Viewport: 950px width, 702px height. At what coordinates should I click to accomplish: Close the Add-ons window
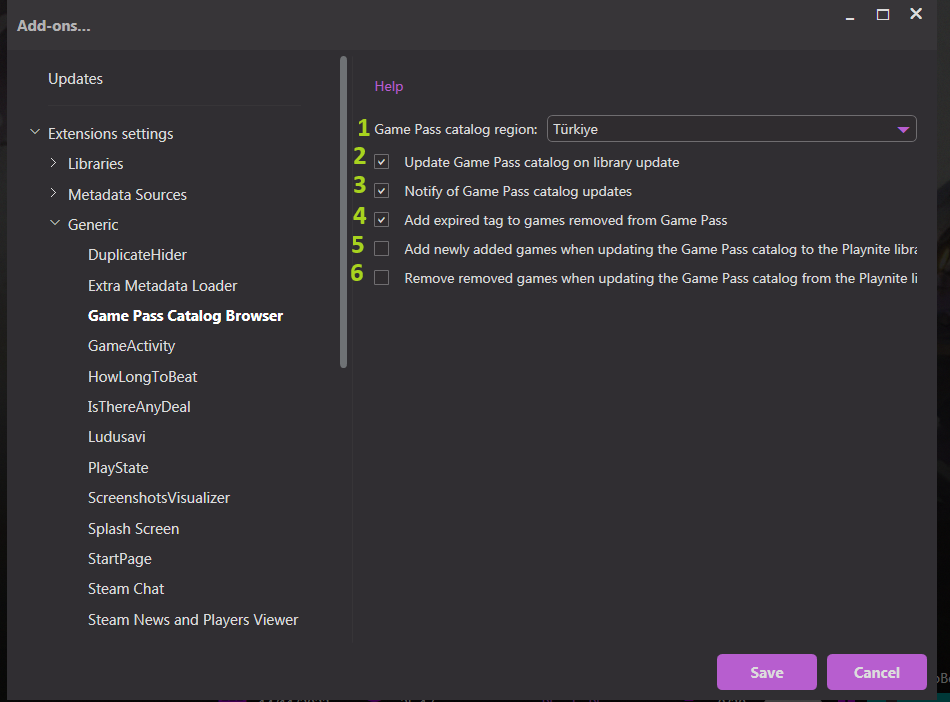pyautogui.click(x=916, y=14)
